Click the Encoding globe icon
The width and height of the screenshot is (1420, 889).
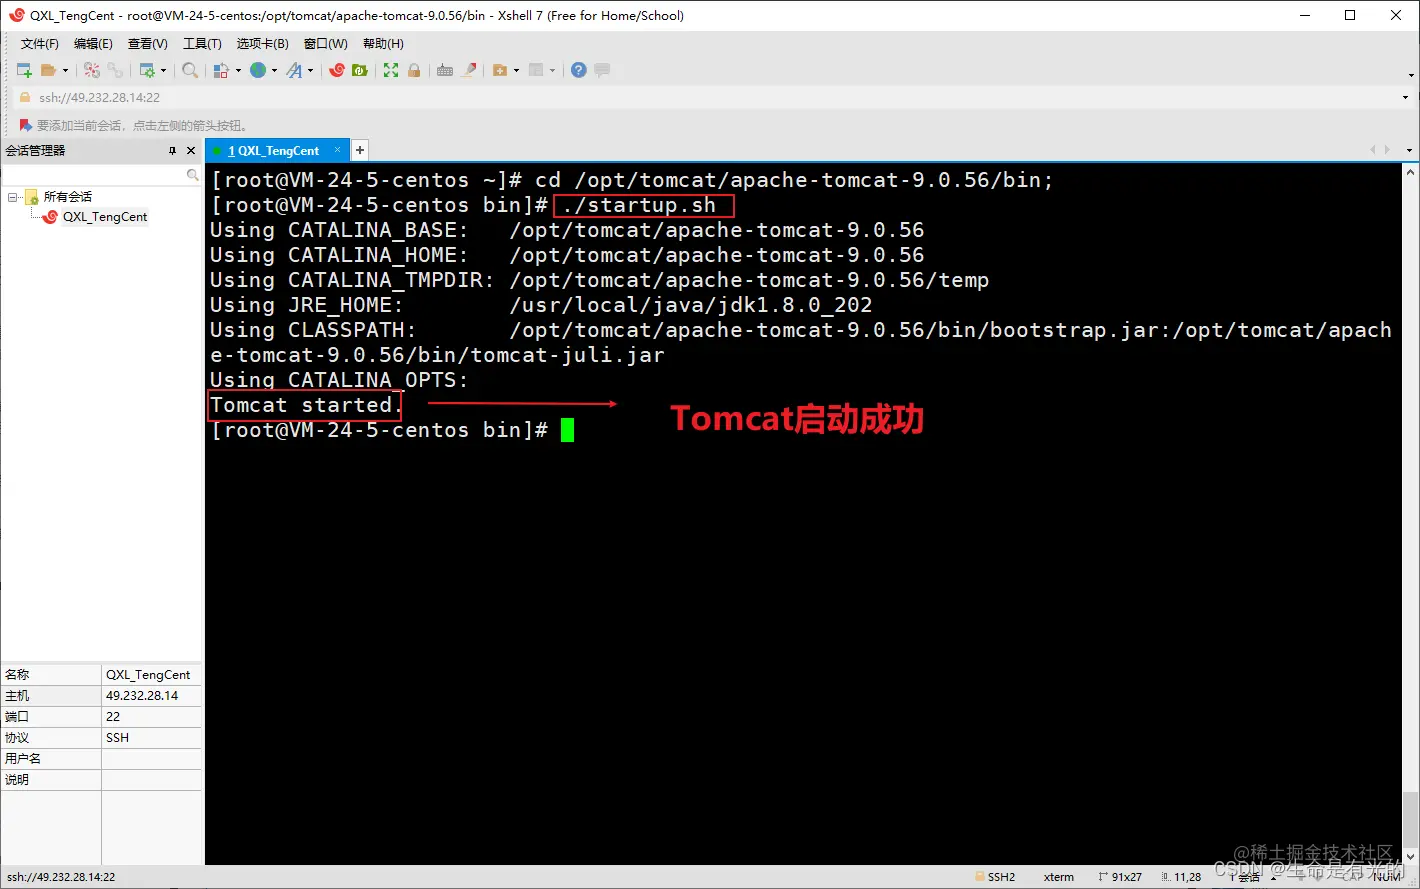[x=258, y=70]
